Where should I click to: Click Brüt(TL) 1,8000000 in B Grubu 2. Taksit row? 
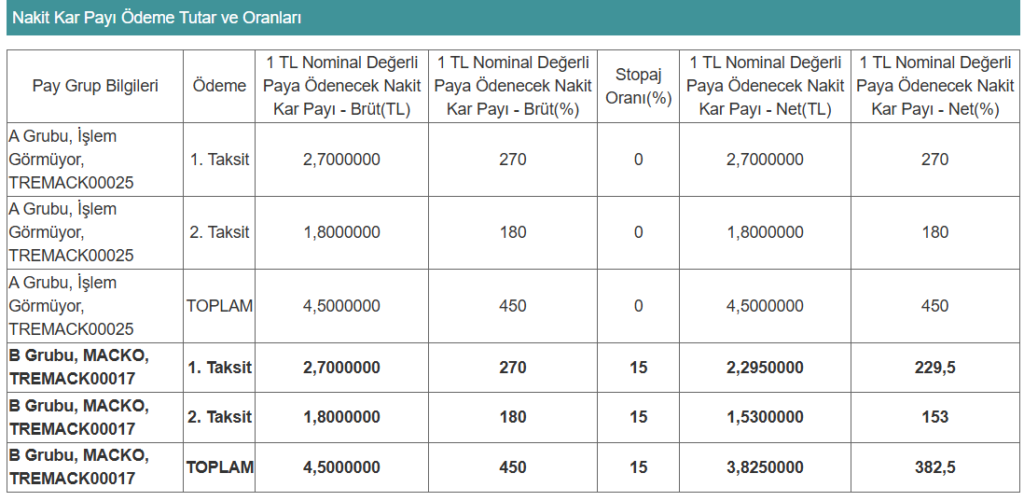coord(342,417)
